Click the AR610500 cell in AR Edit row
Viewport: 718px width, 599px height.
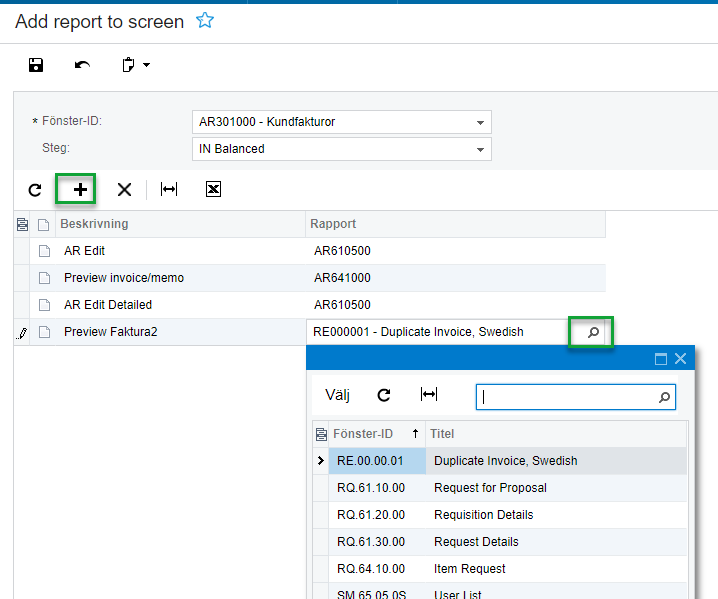456,251
